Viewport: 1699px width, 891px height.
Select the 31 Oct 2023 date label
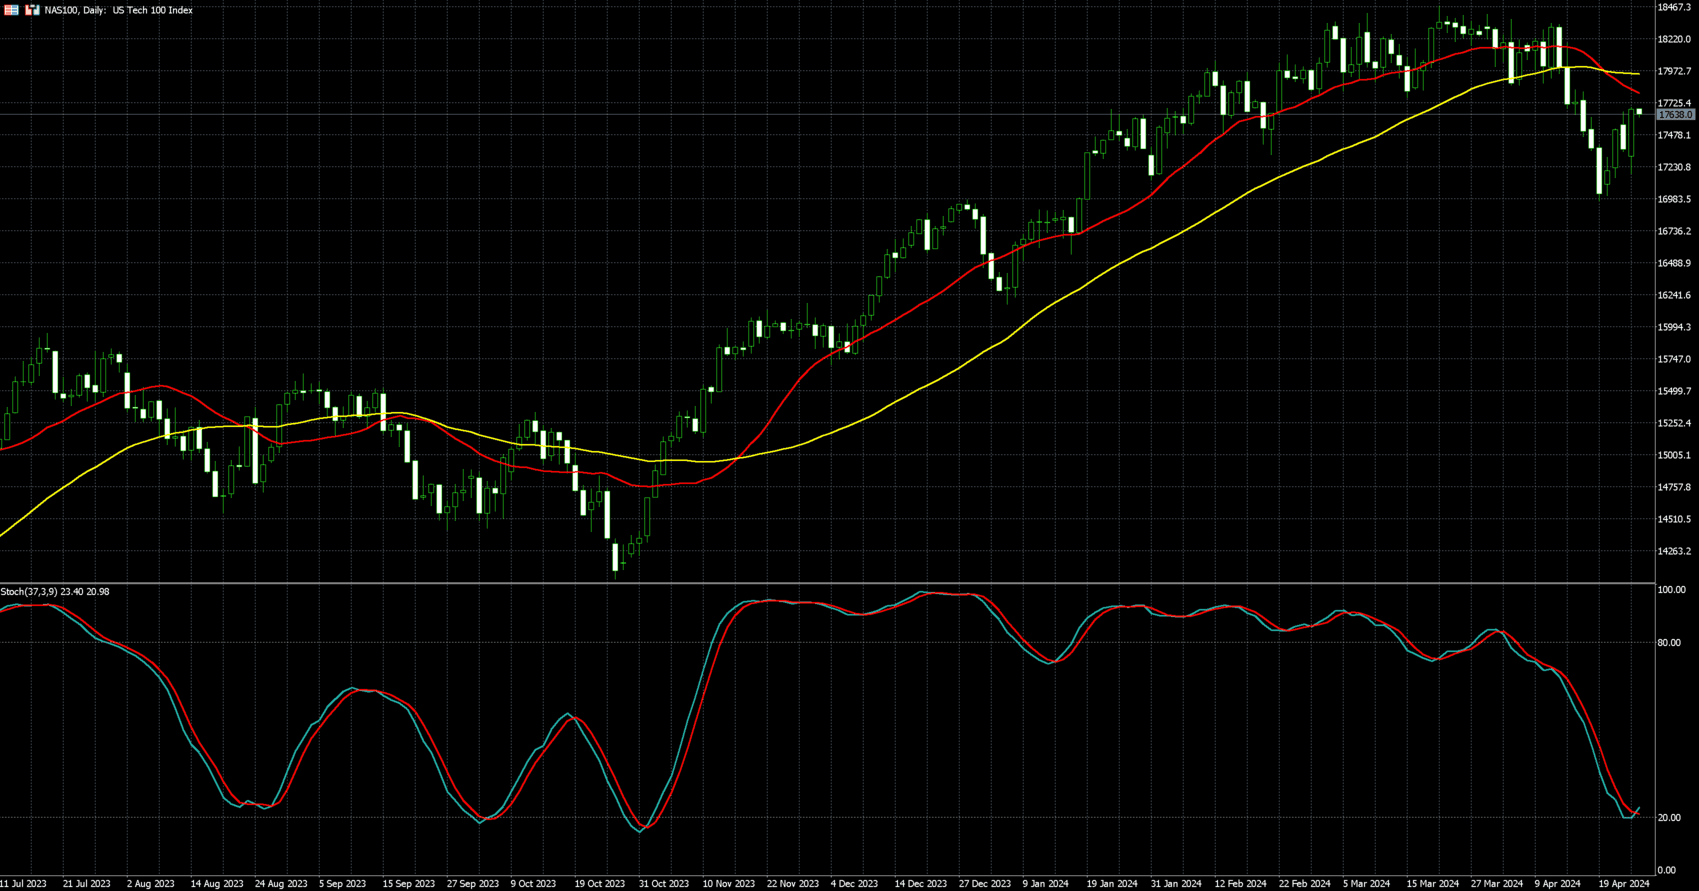tap(664, 884)
